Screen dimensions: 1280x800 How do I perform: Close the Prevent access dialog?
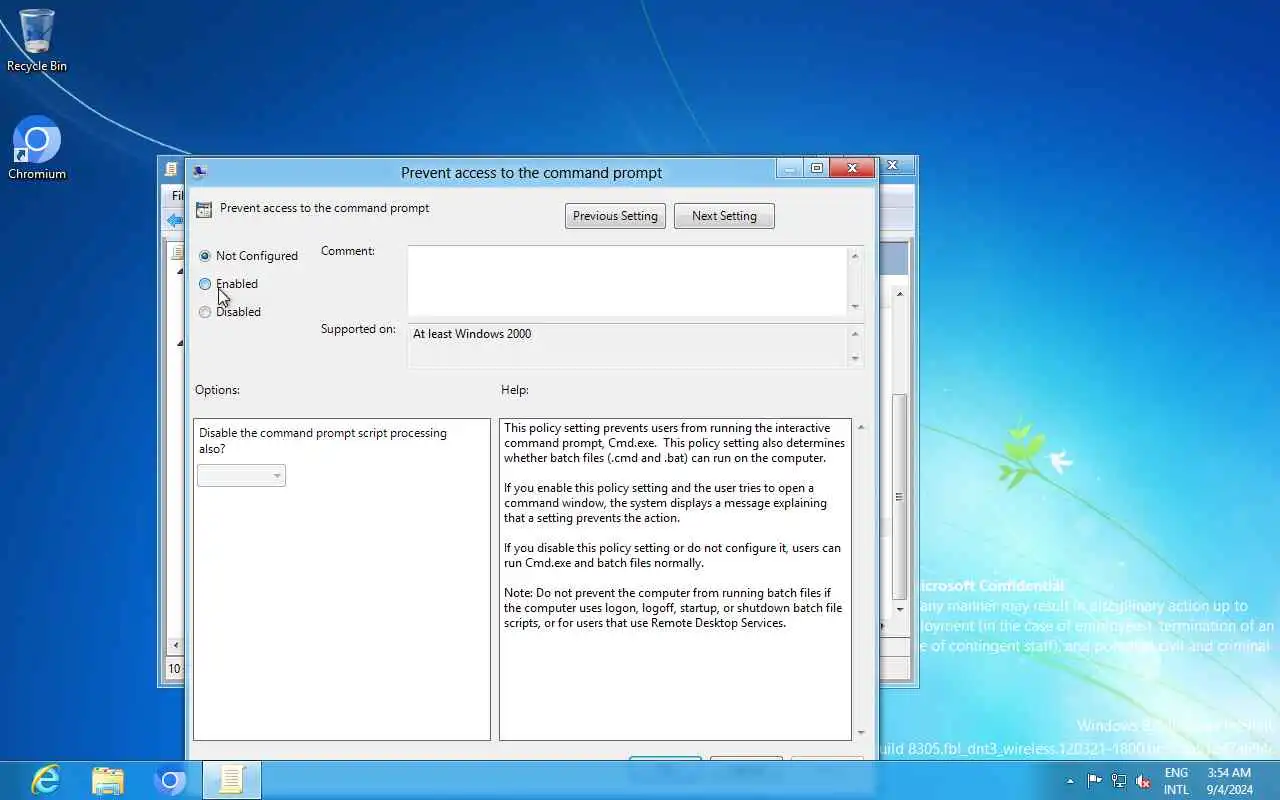pyautogui.click(x=853, y=169)
